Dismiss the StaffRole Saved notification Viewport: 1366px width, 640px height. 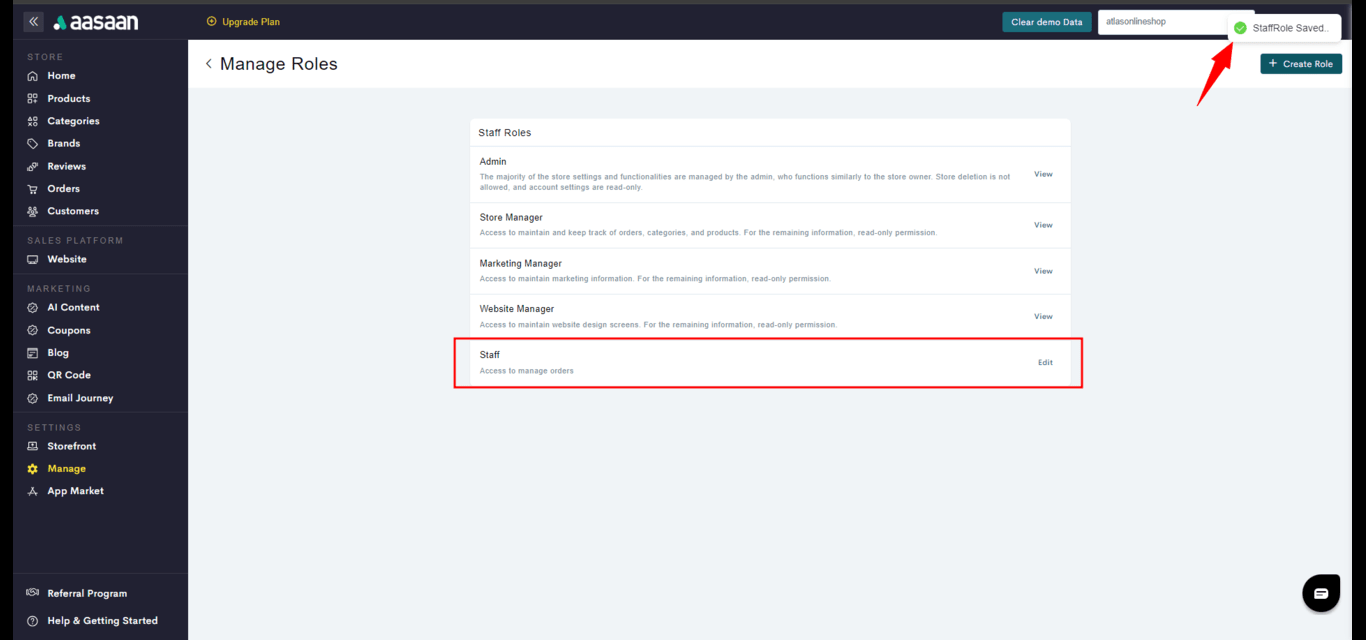[1284, 28]
